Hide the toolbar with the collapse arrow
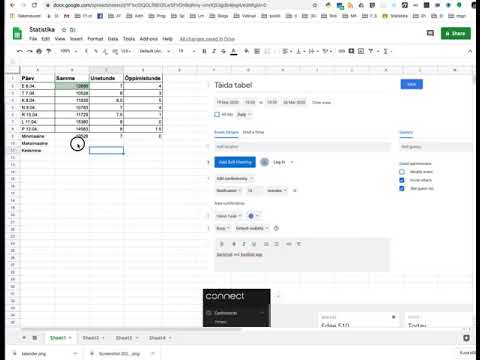Image resolution: width=480 pixels, height=360 pixels. (x=470, y=51)
